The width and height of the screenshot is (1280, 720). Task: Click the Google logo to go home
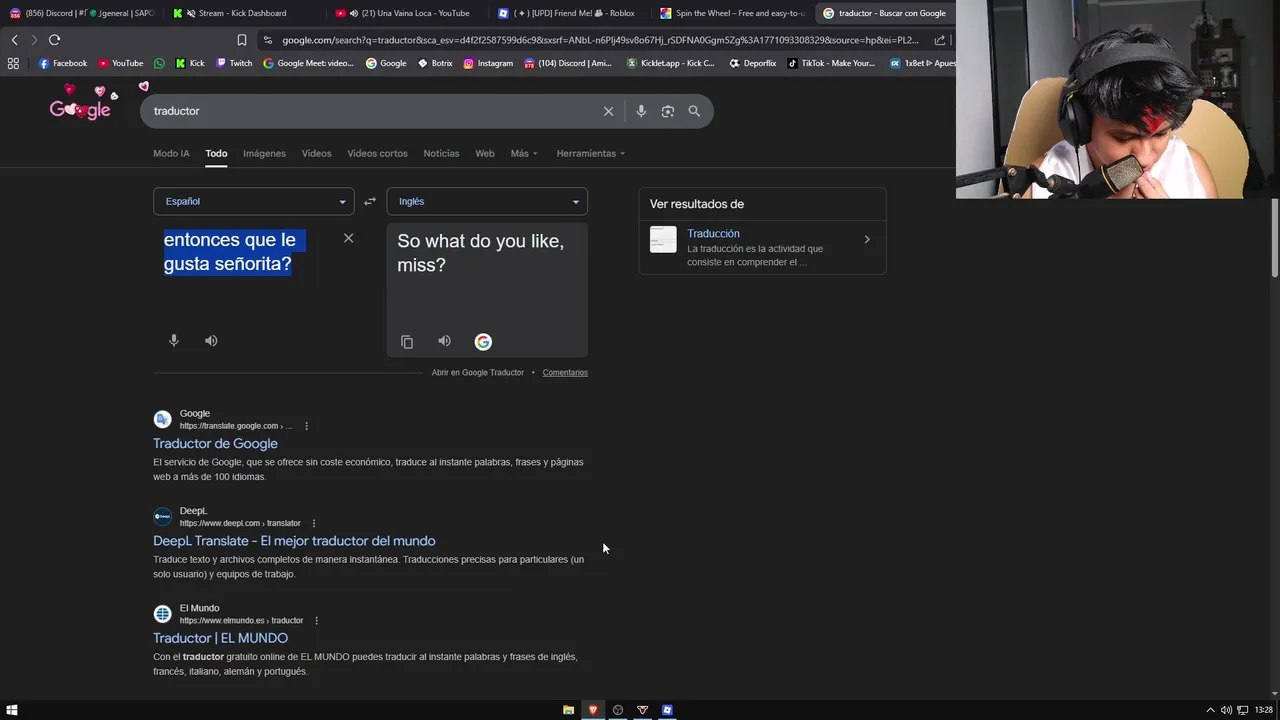80,106
